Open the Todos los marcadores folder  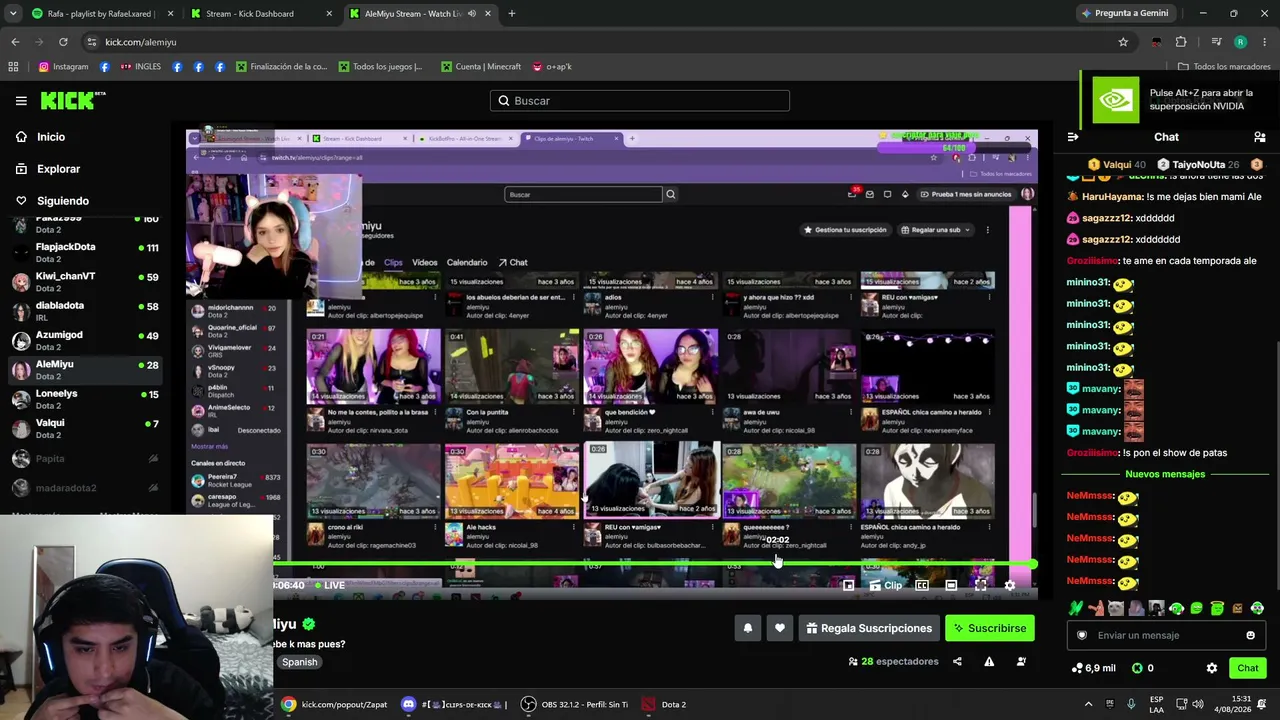1224,67
